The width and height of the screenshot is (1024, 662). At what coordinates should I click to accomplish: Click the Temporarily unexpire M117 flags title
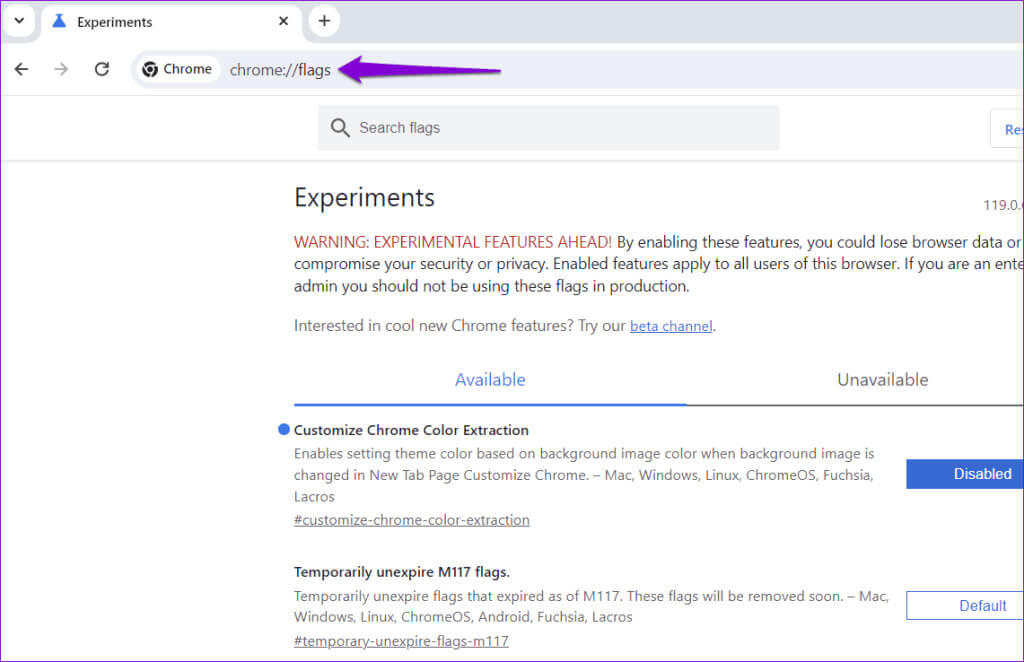(402, 572)
